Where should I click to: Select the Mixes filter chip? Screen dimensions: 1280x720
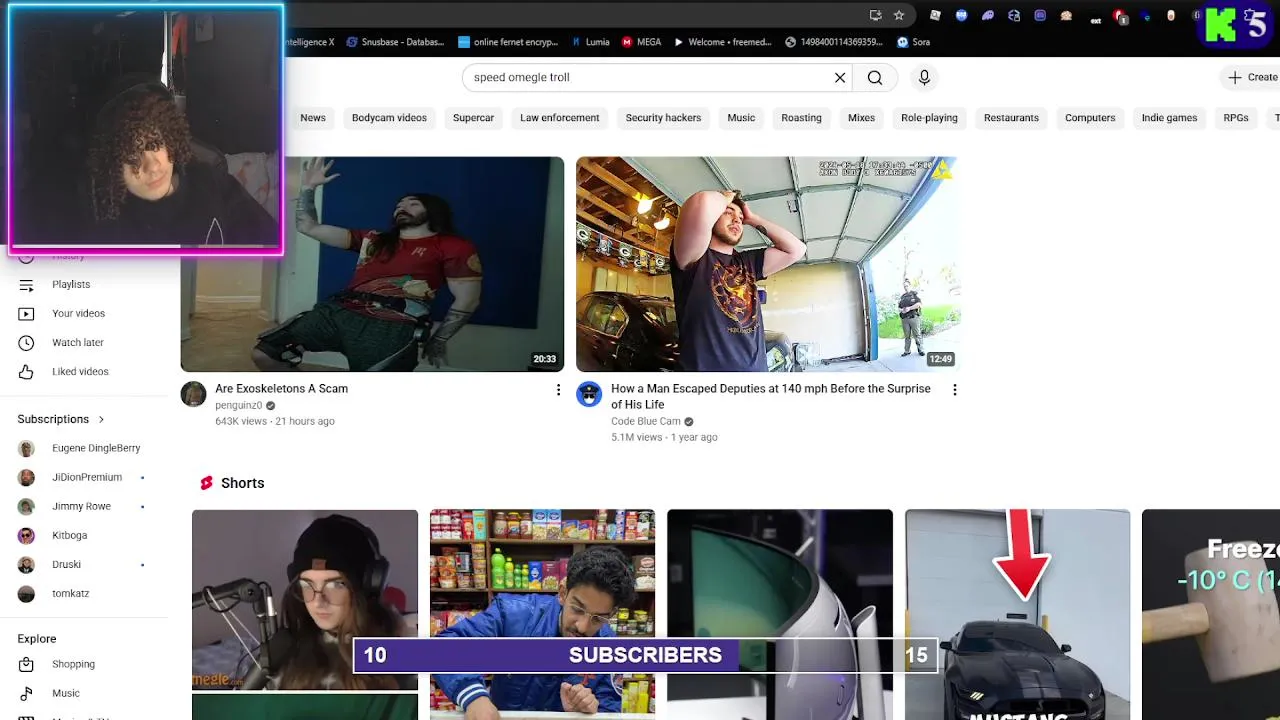tap(861, 118)
